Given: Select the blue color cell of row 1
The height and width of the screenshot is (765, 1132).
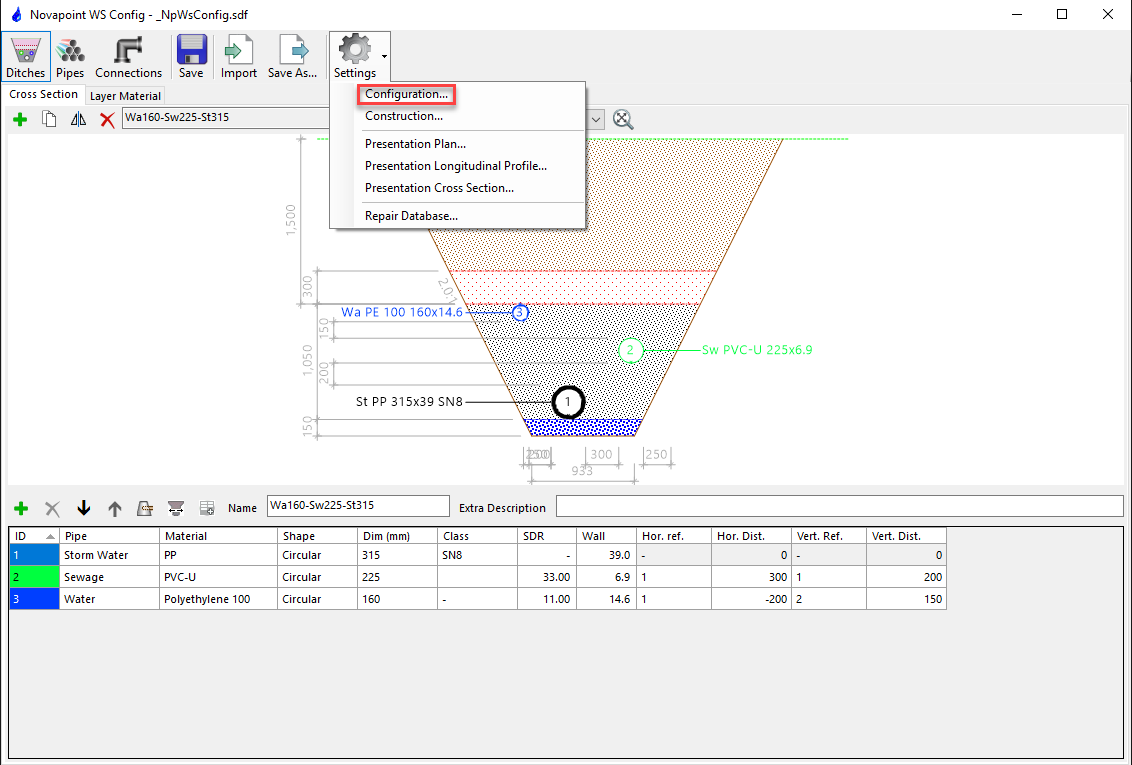Looking at the screenshot, I should 34,555.
